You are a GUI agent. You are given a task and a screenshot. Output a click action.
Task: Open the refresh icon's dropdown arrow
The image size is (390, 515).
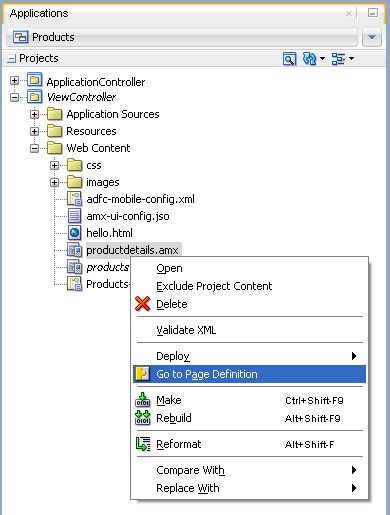click(322, 59)
